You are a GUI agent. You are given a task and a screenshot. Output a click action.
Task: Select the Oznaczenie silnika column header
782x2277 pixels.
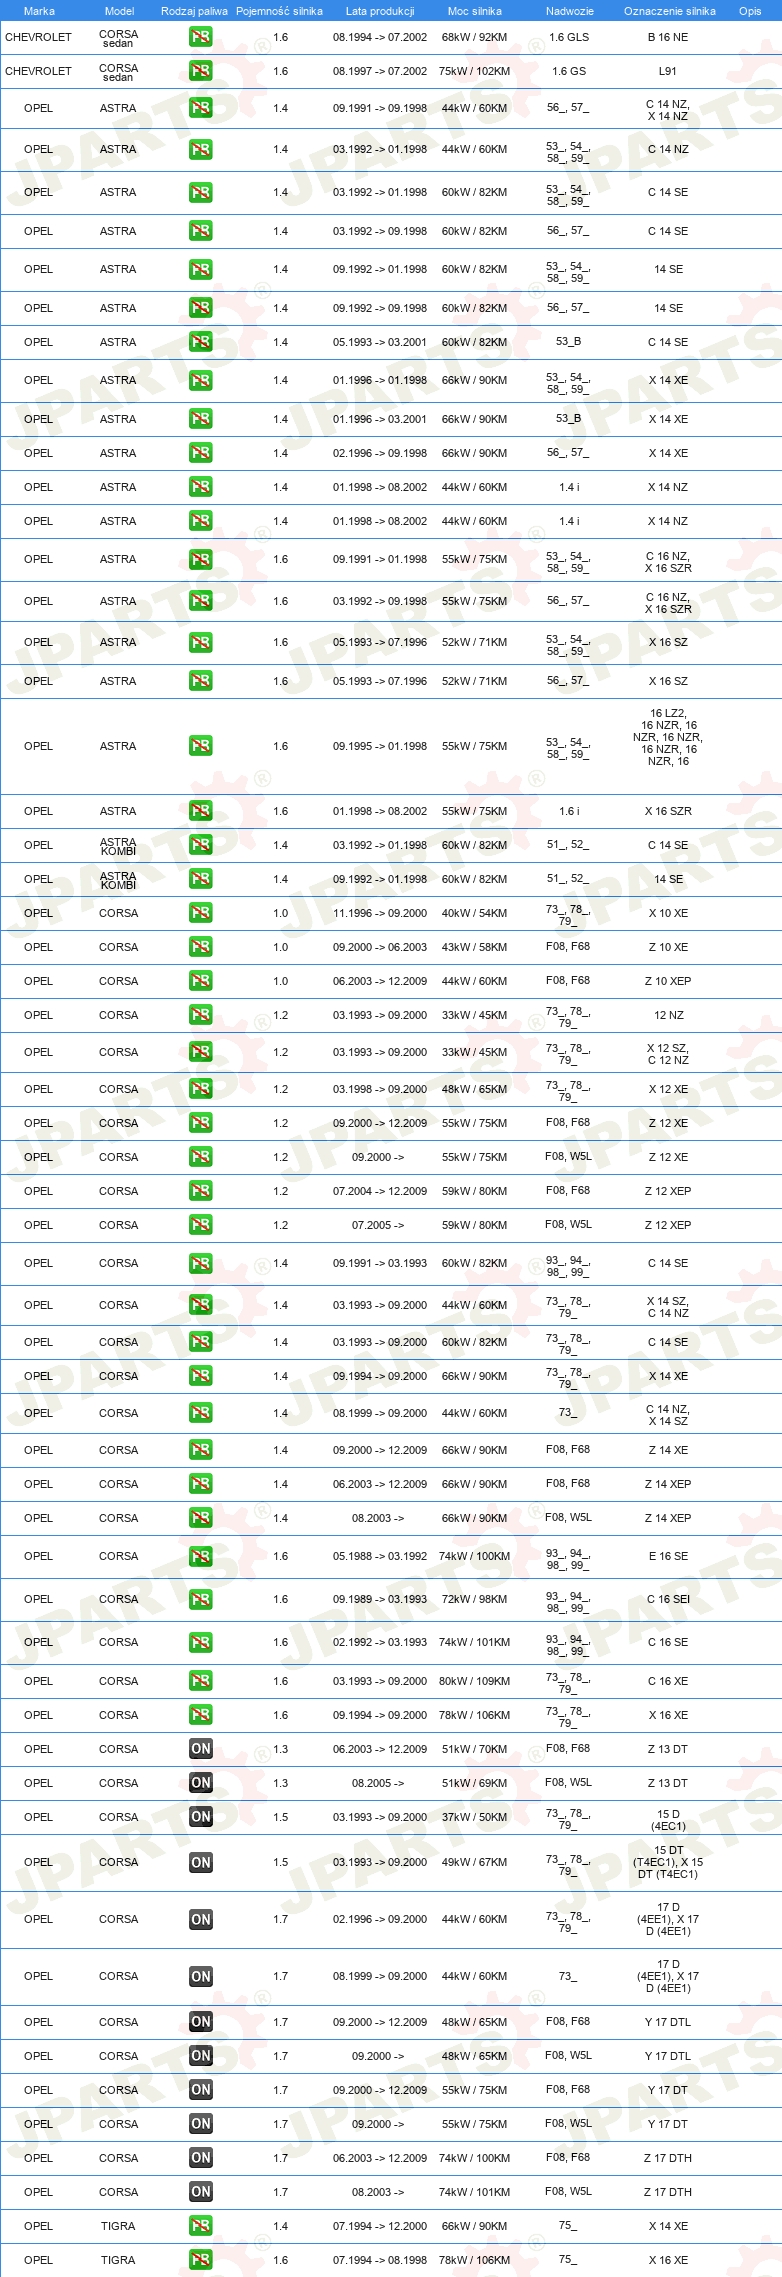(670, 11)
